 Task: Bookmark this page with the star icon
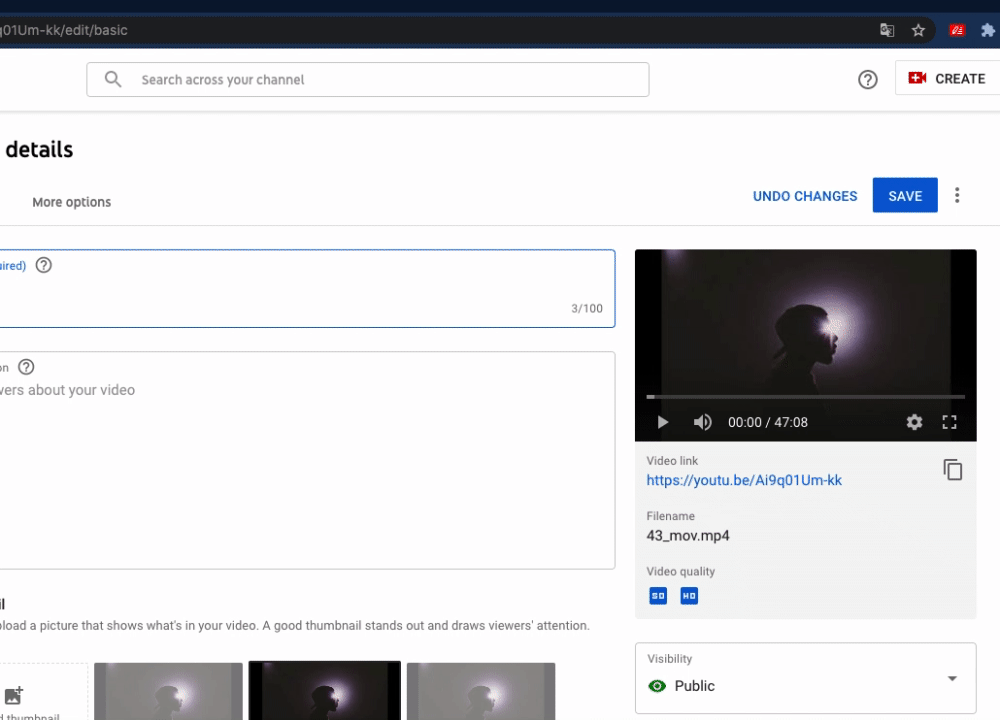coord(918,30)
